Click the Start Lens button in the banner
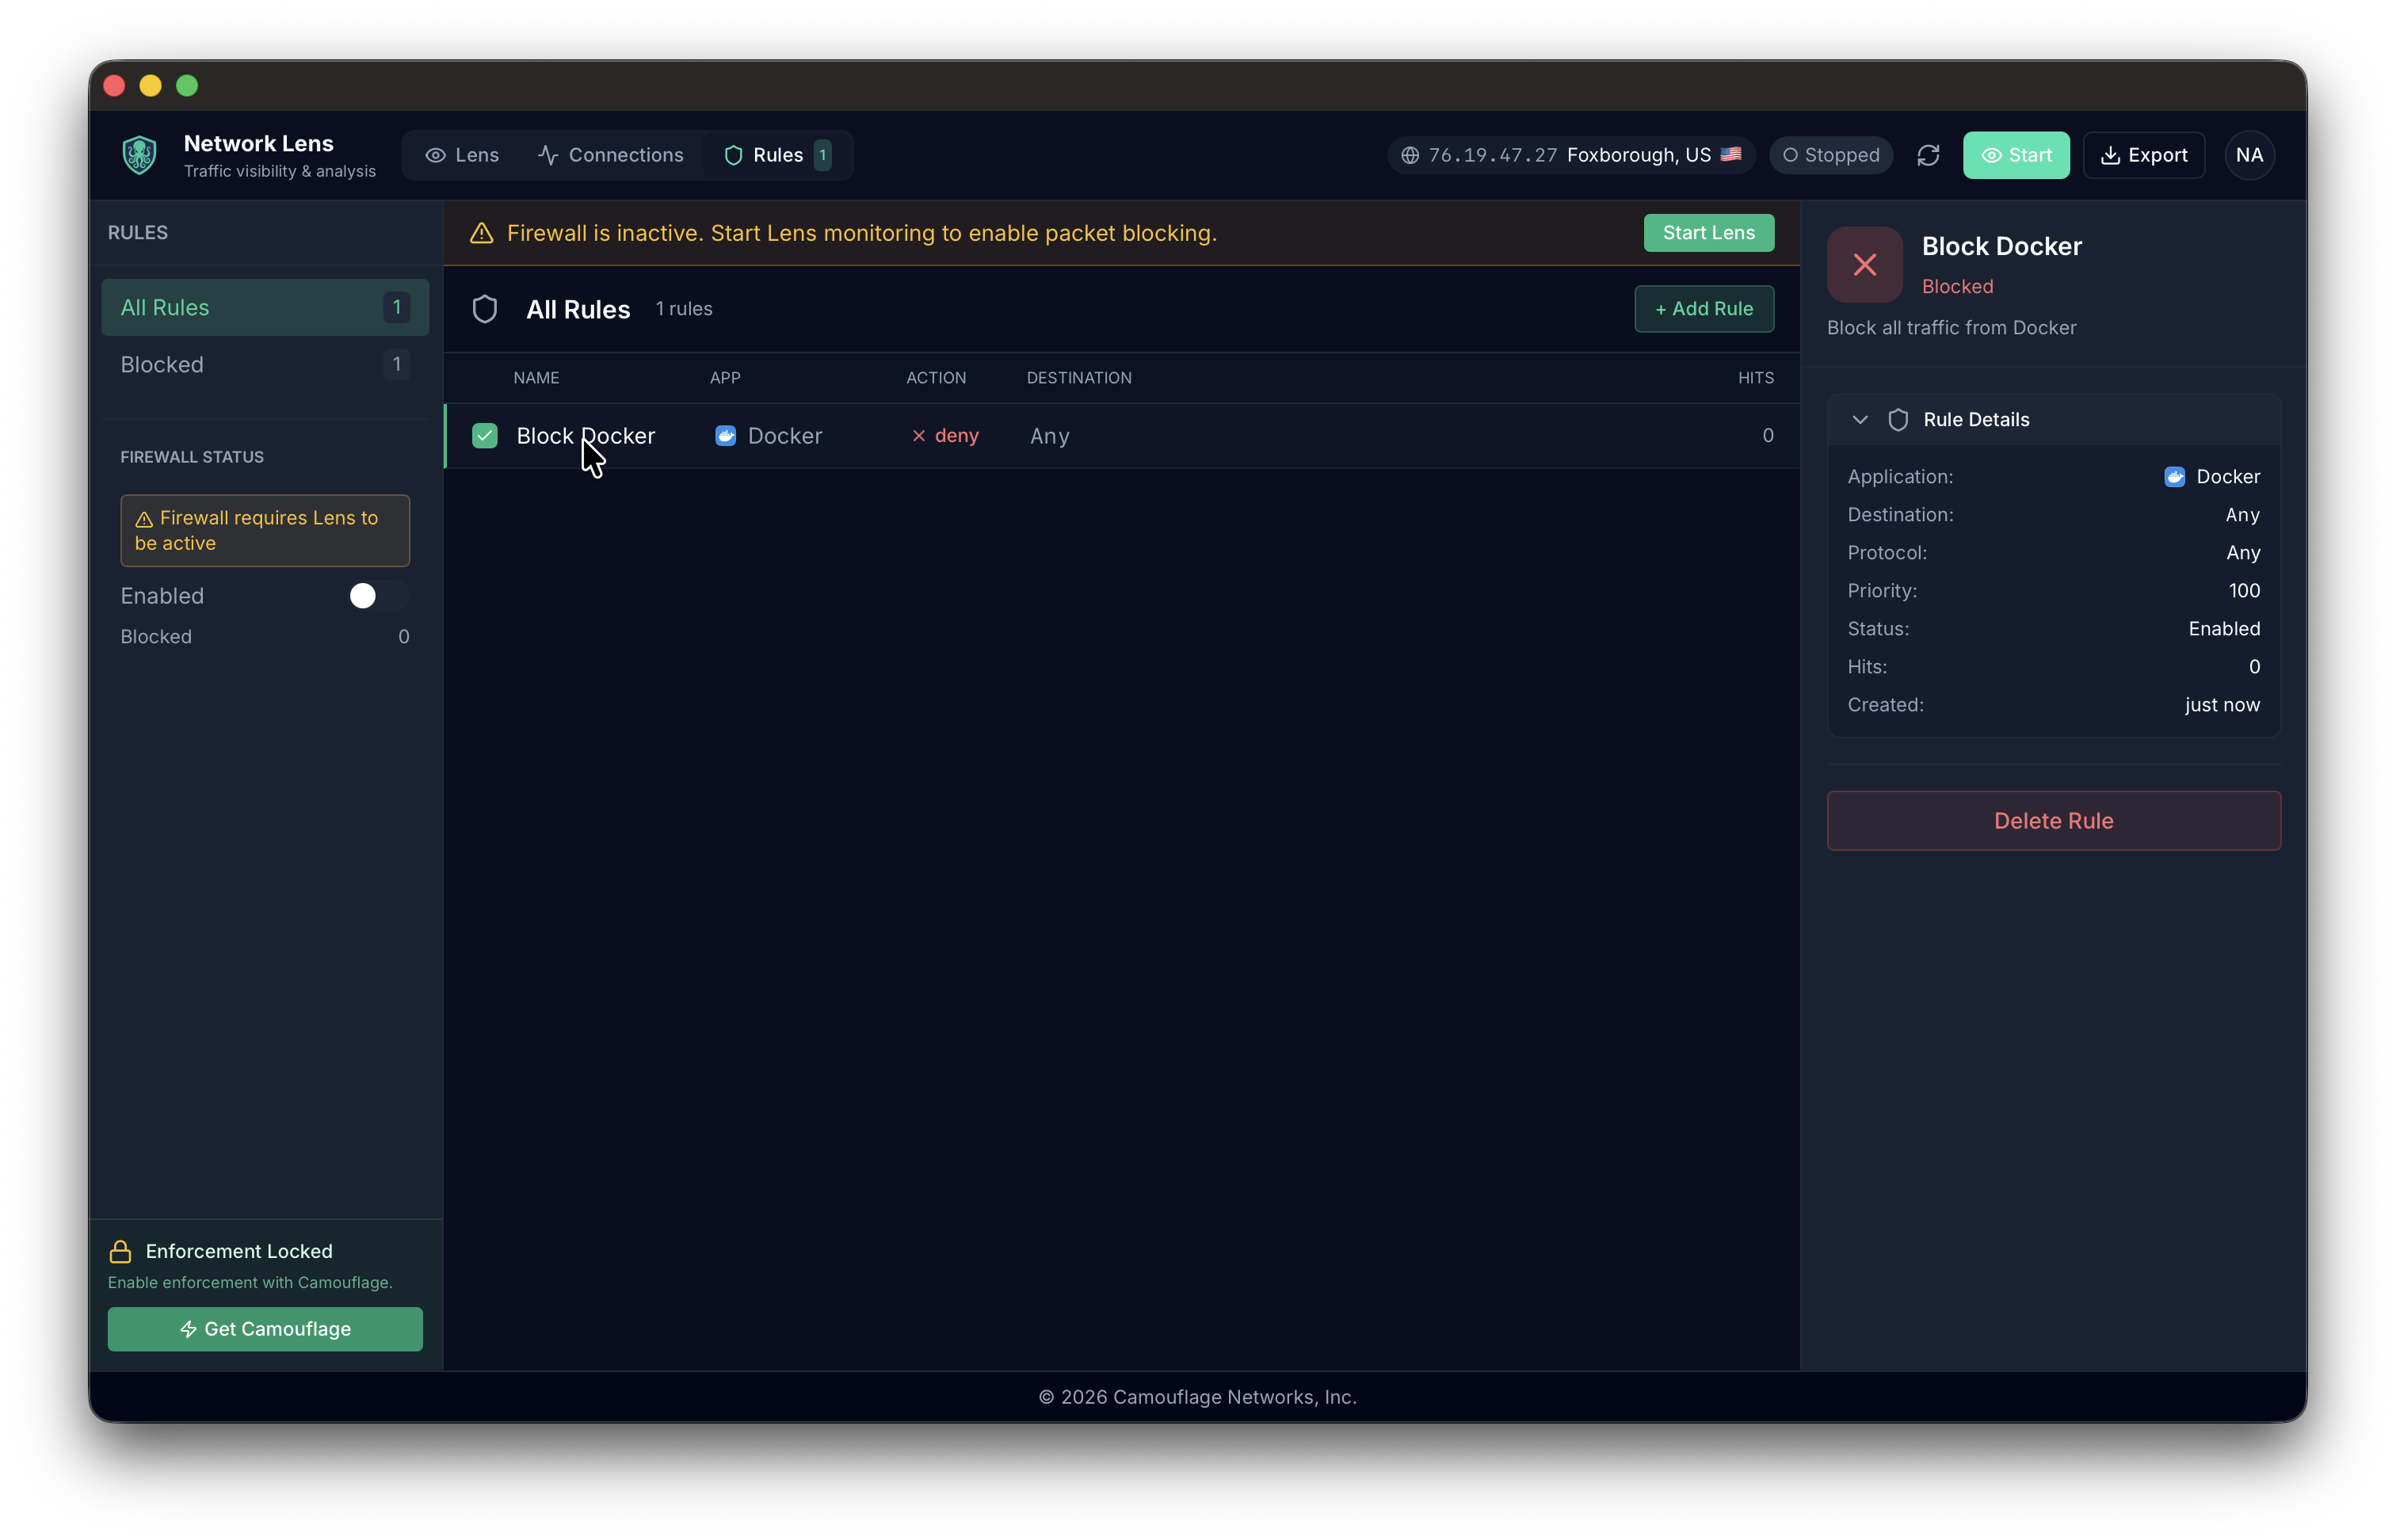 (x=1709, y=233)
